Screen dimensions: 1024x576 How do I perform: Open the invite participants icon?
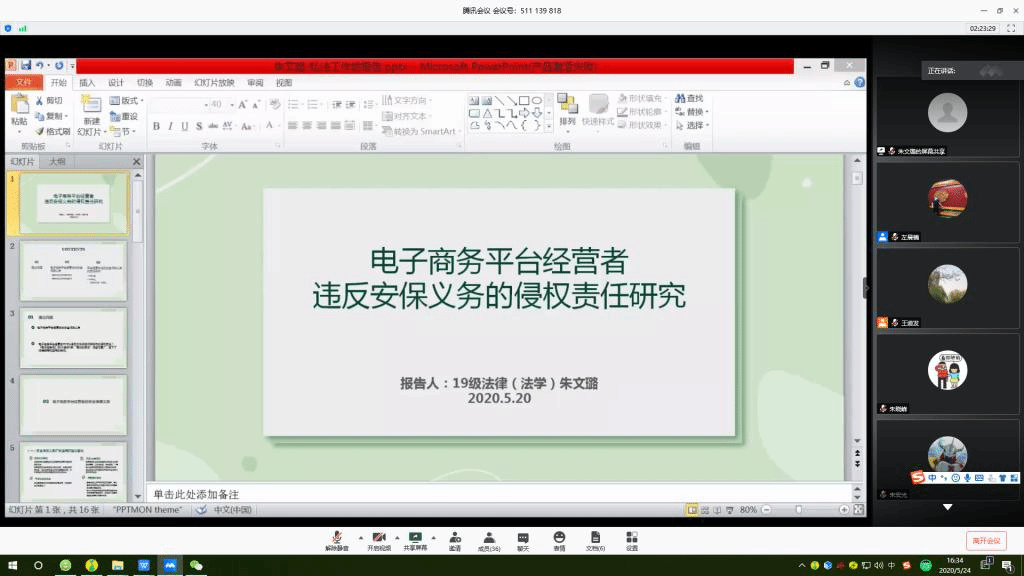click(x=454, y=538)
